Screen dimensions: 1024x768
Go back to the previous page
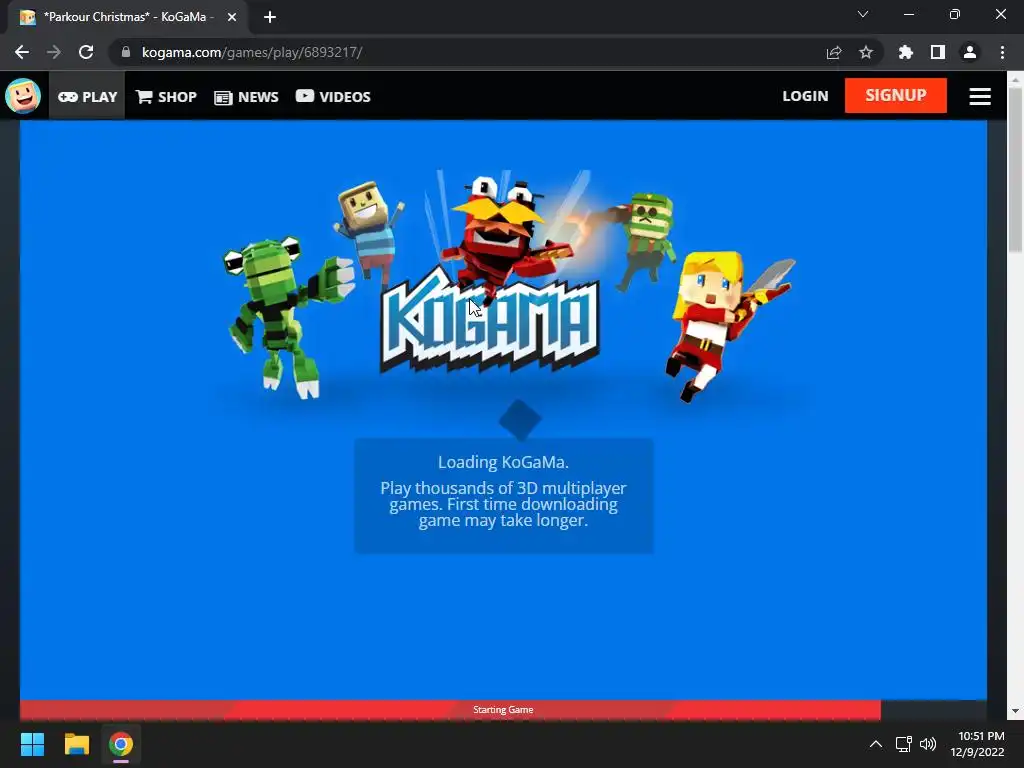coord(22,52)
